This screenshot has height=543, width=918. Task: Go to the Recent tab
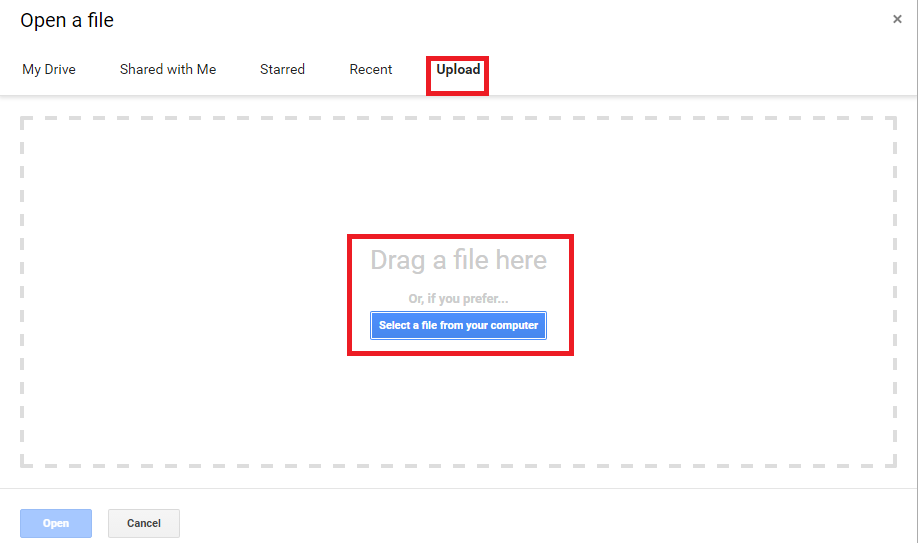[x=371, y=69]
